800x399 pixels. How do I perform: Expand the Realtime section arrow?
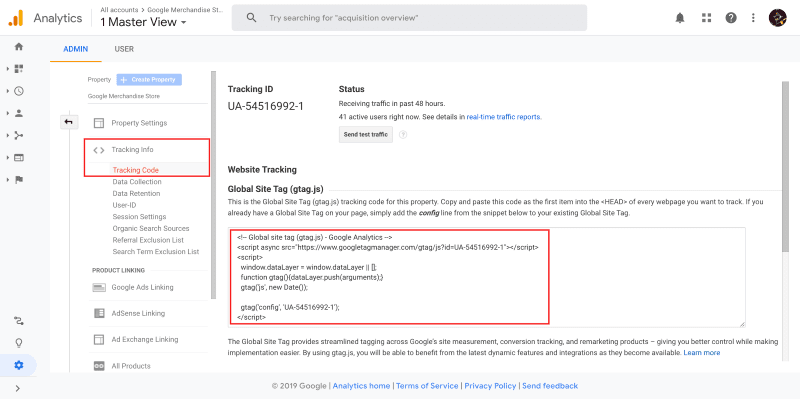(x=8, y=91)
